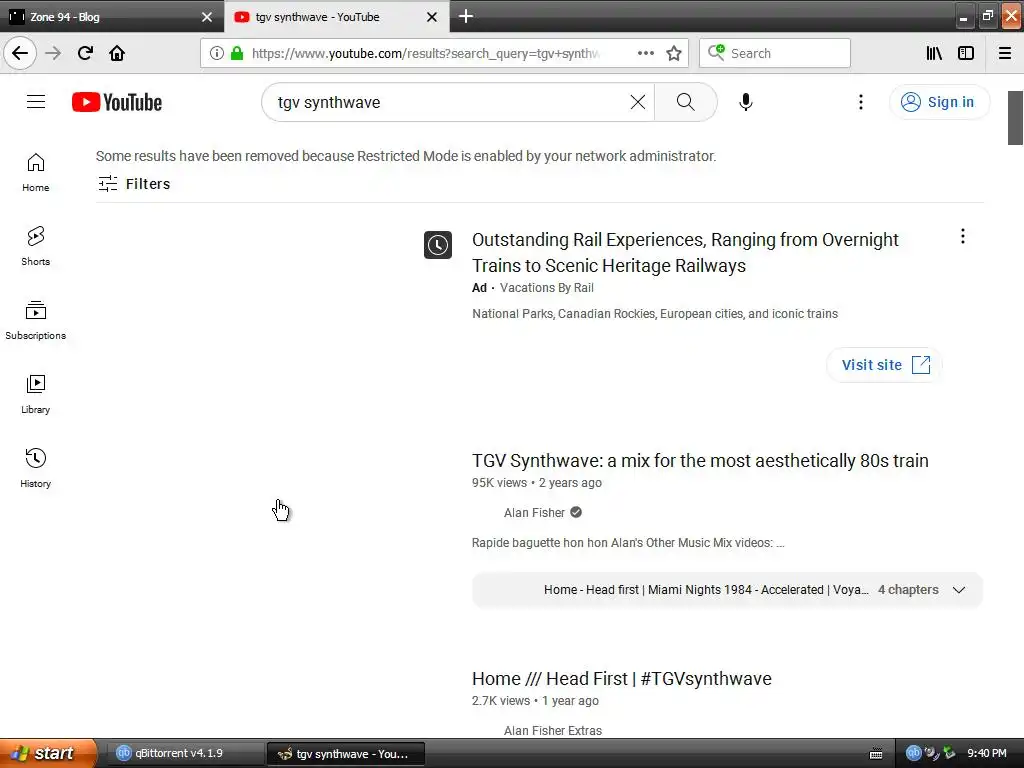Open Shorts in YouTube sidebar

(35, 246)
